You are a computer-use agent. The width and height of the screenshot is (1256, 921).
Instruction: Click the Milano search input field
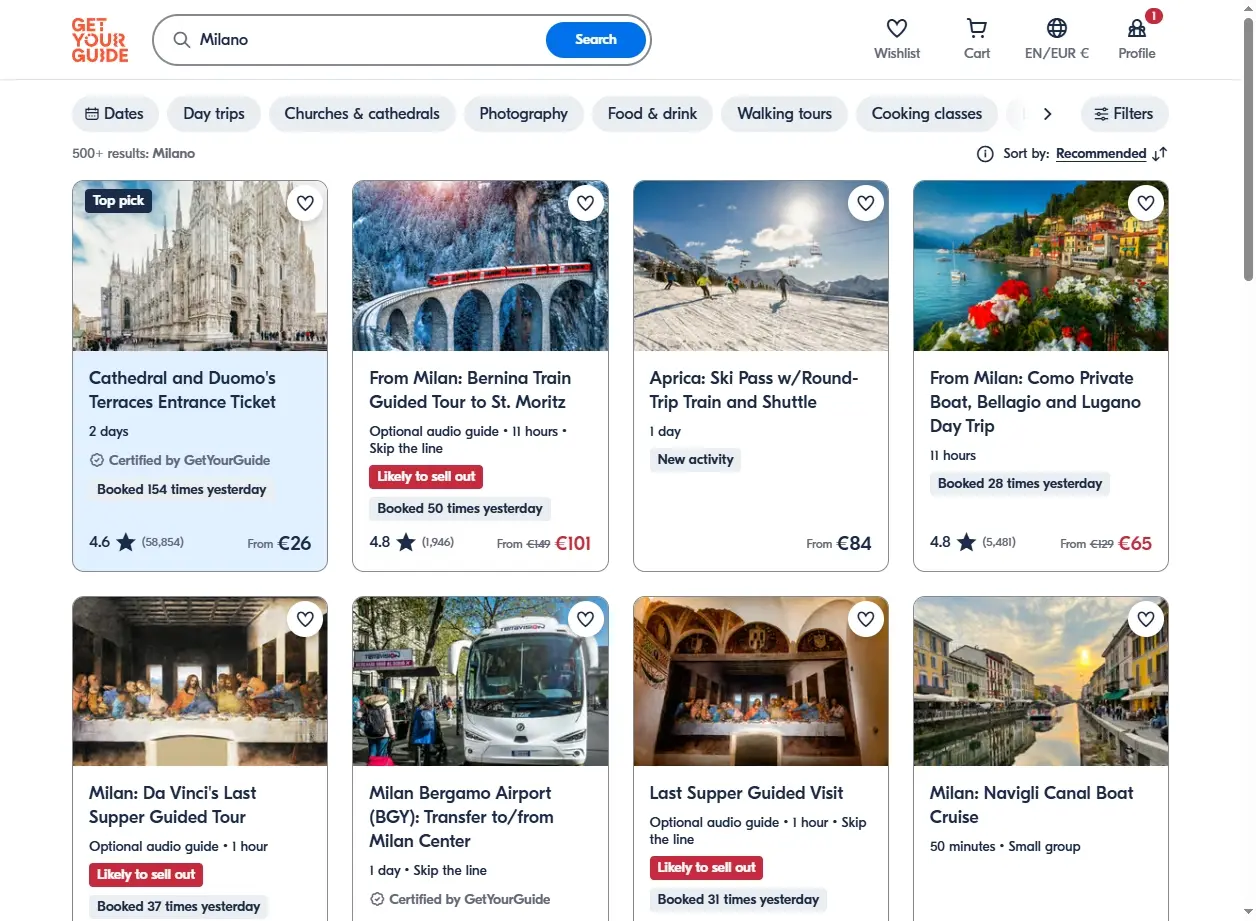click(x=367, y=40)
